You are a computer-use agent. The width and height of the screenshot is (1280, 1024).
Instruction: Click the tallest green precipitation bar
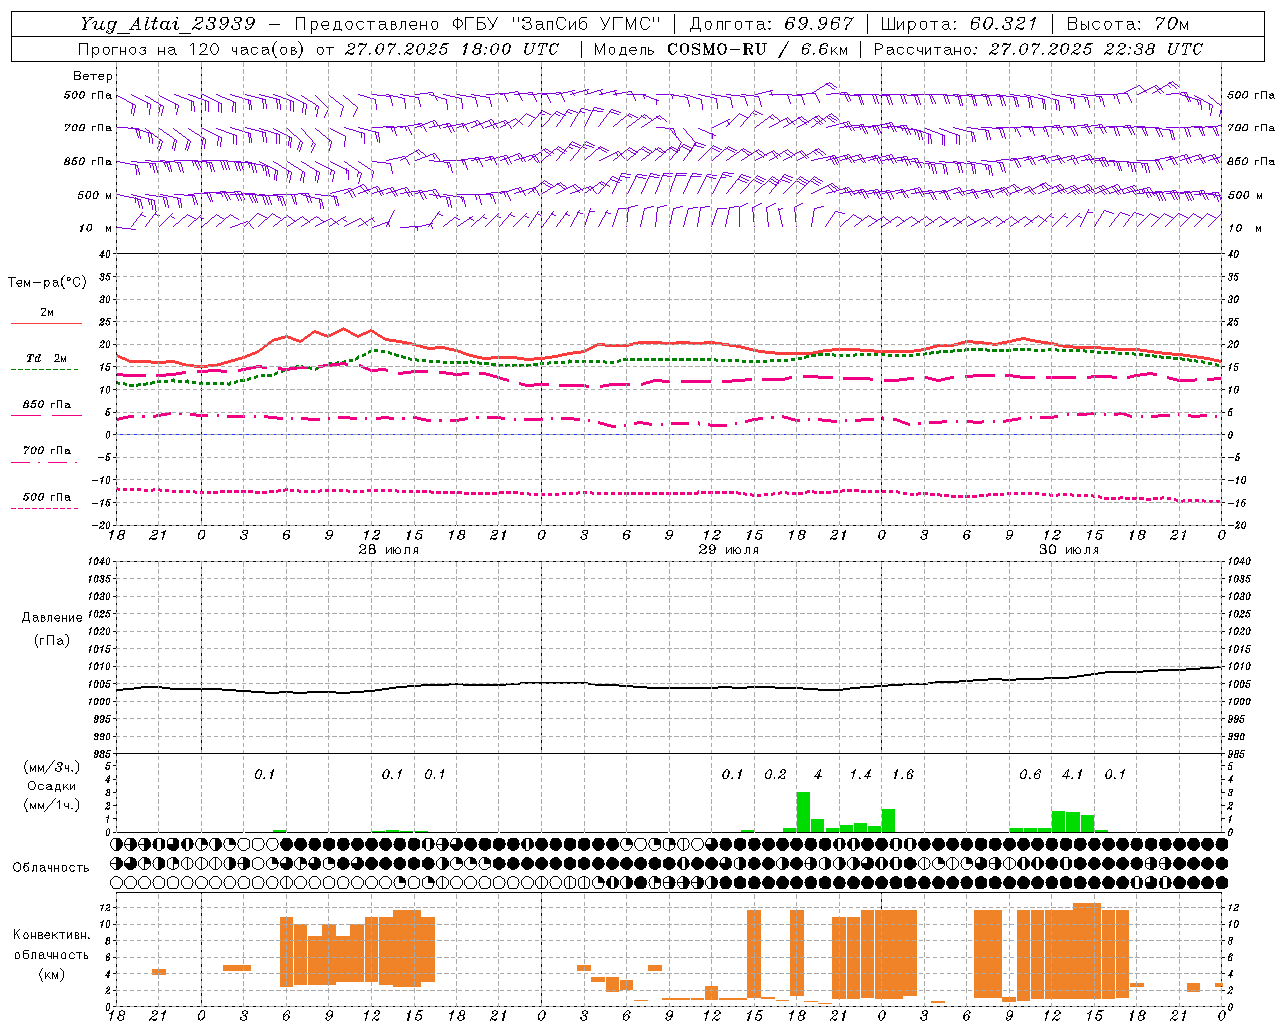(x=803, y=812)
